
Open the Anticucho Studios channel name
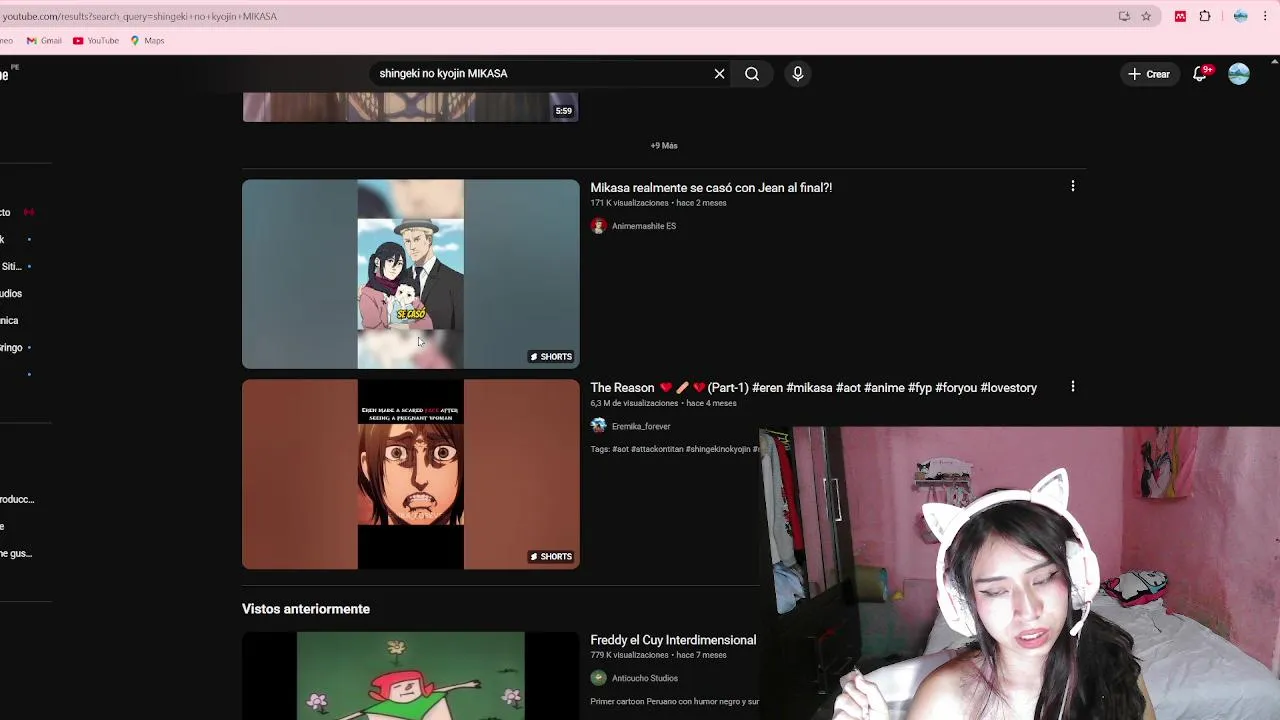pyautogui.click(x=645, y=678)
